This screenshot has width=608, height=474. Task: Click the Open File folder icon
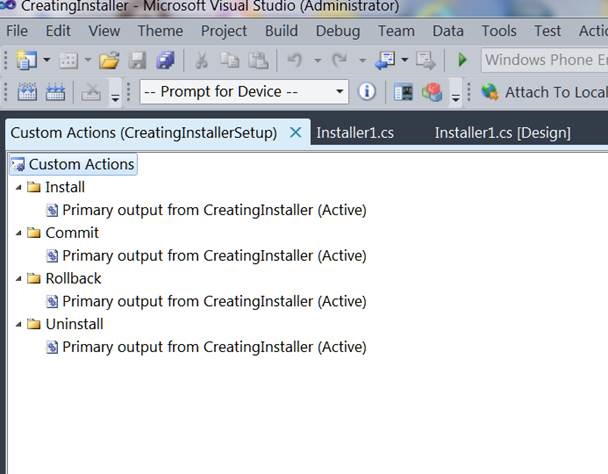109,61
